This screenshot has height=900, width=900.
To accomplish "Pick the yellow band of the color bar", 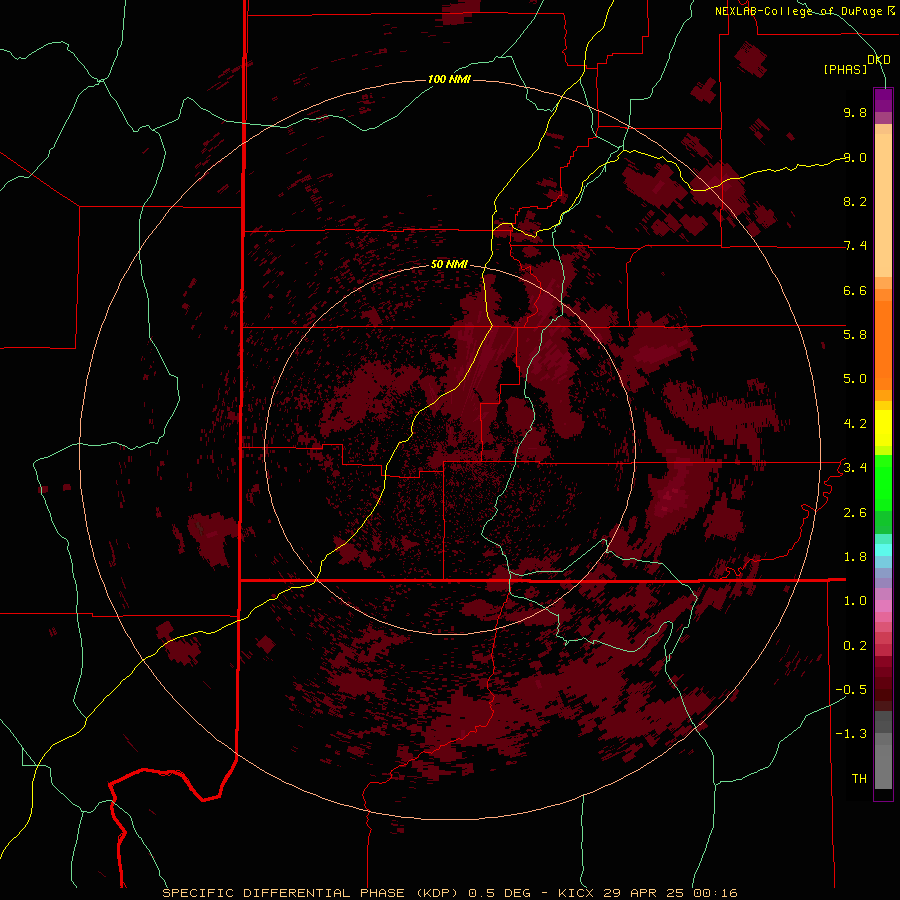I will point(883,428).
